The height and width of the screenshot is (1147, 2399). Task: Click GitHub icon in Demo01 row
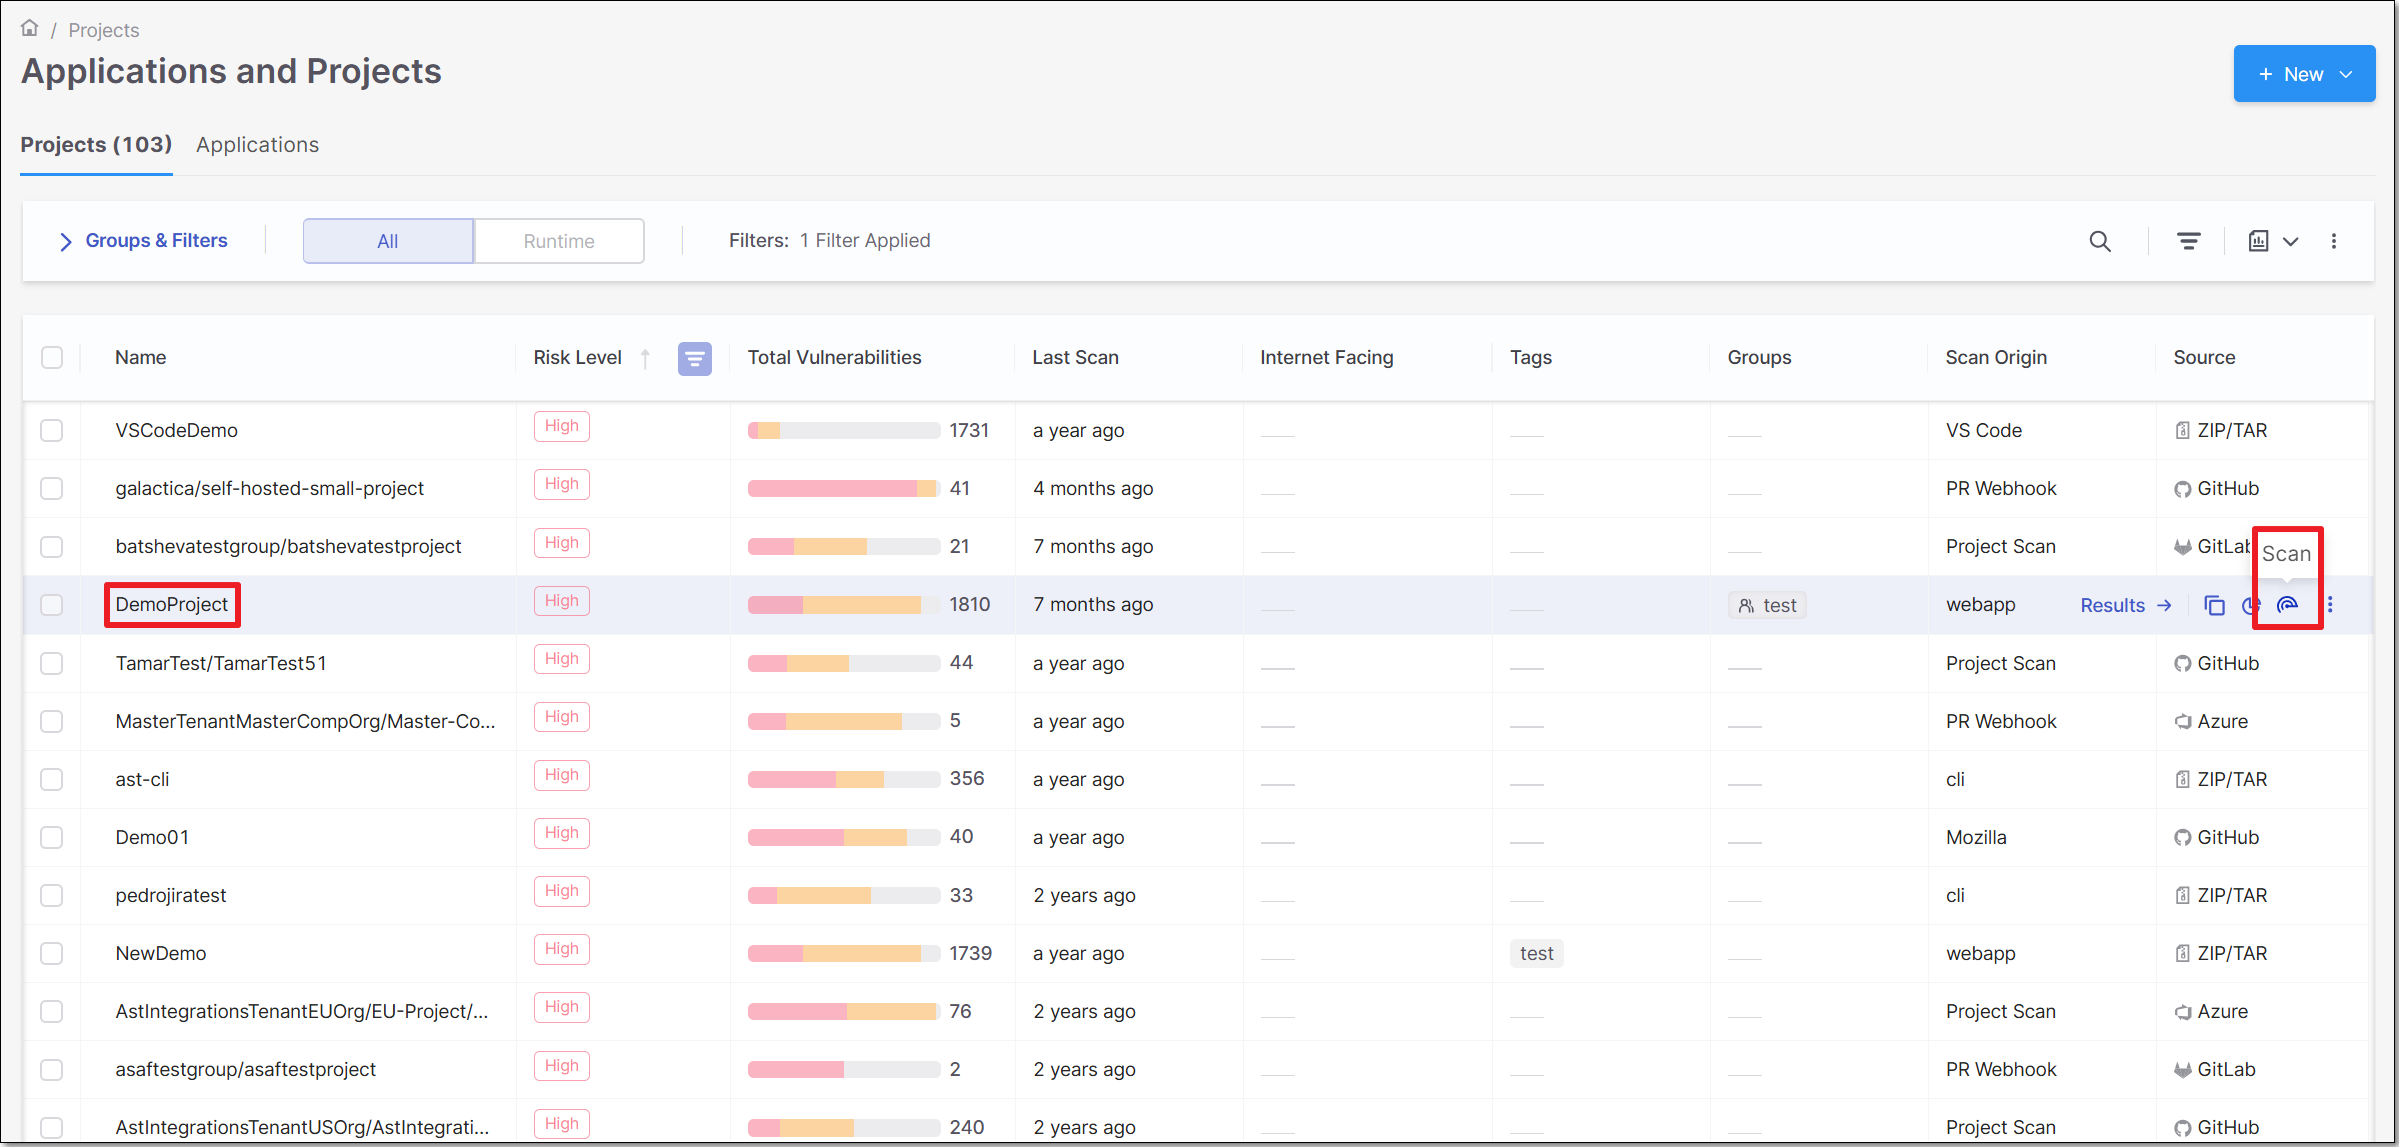tap(2183, 838)
